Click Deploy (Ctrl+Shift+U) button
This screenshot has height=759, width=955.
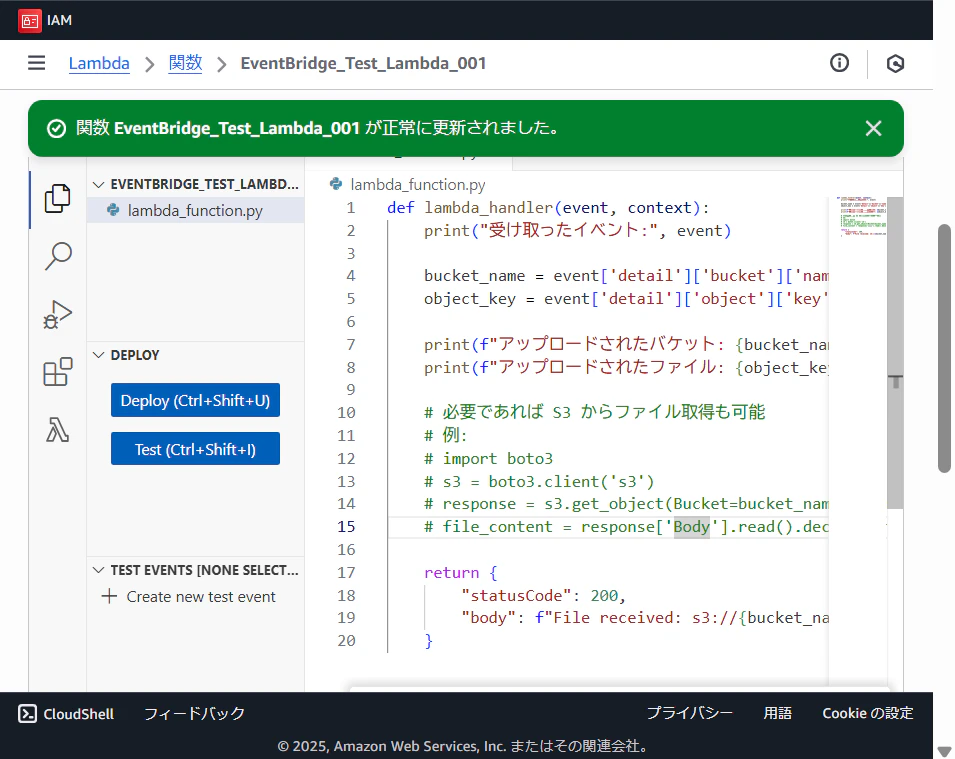196,400
